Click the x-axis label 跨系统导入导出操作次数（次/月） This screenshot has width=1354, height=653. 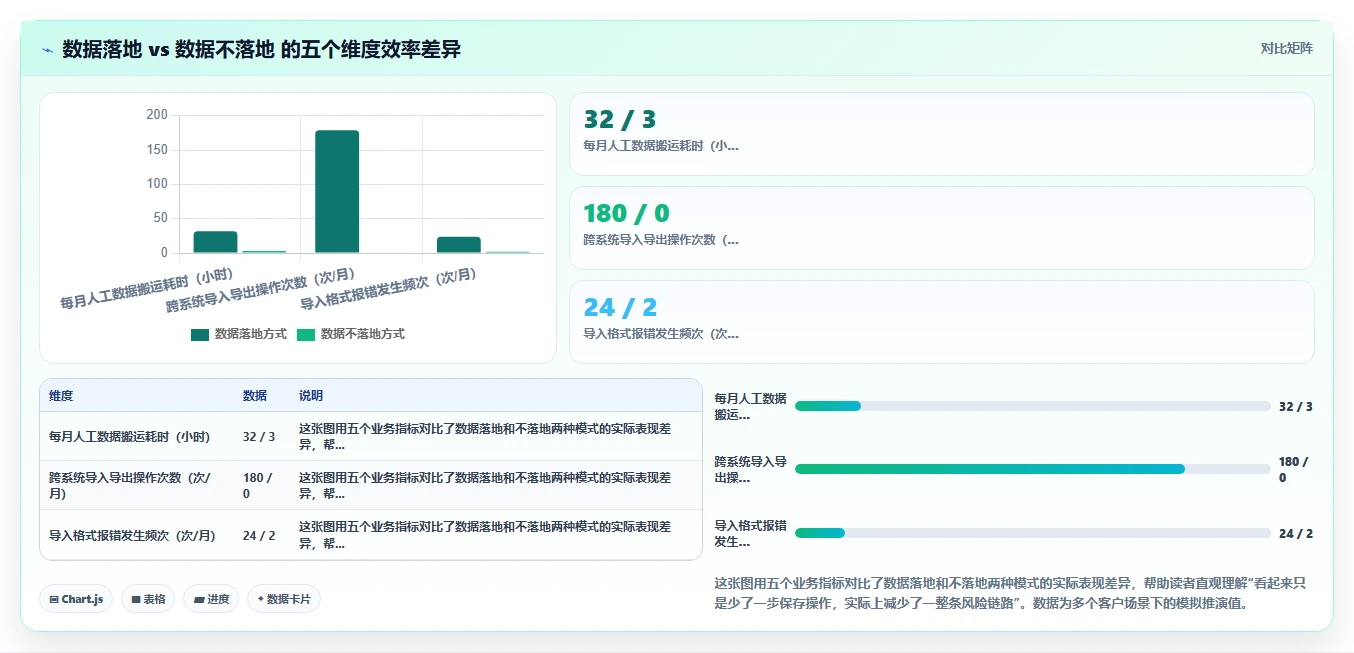point(261,292)
